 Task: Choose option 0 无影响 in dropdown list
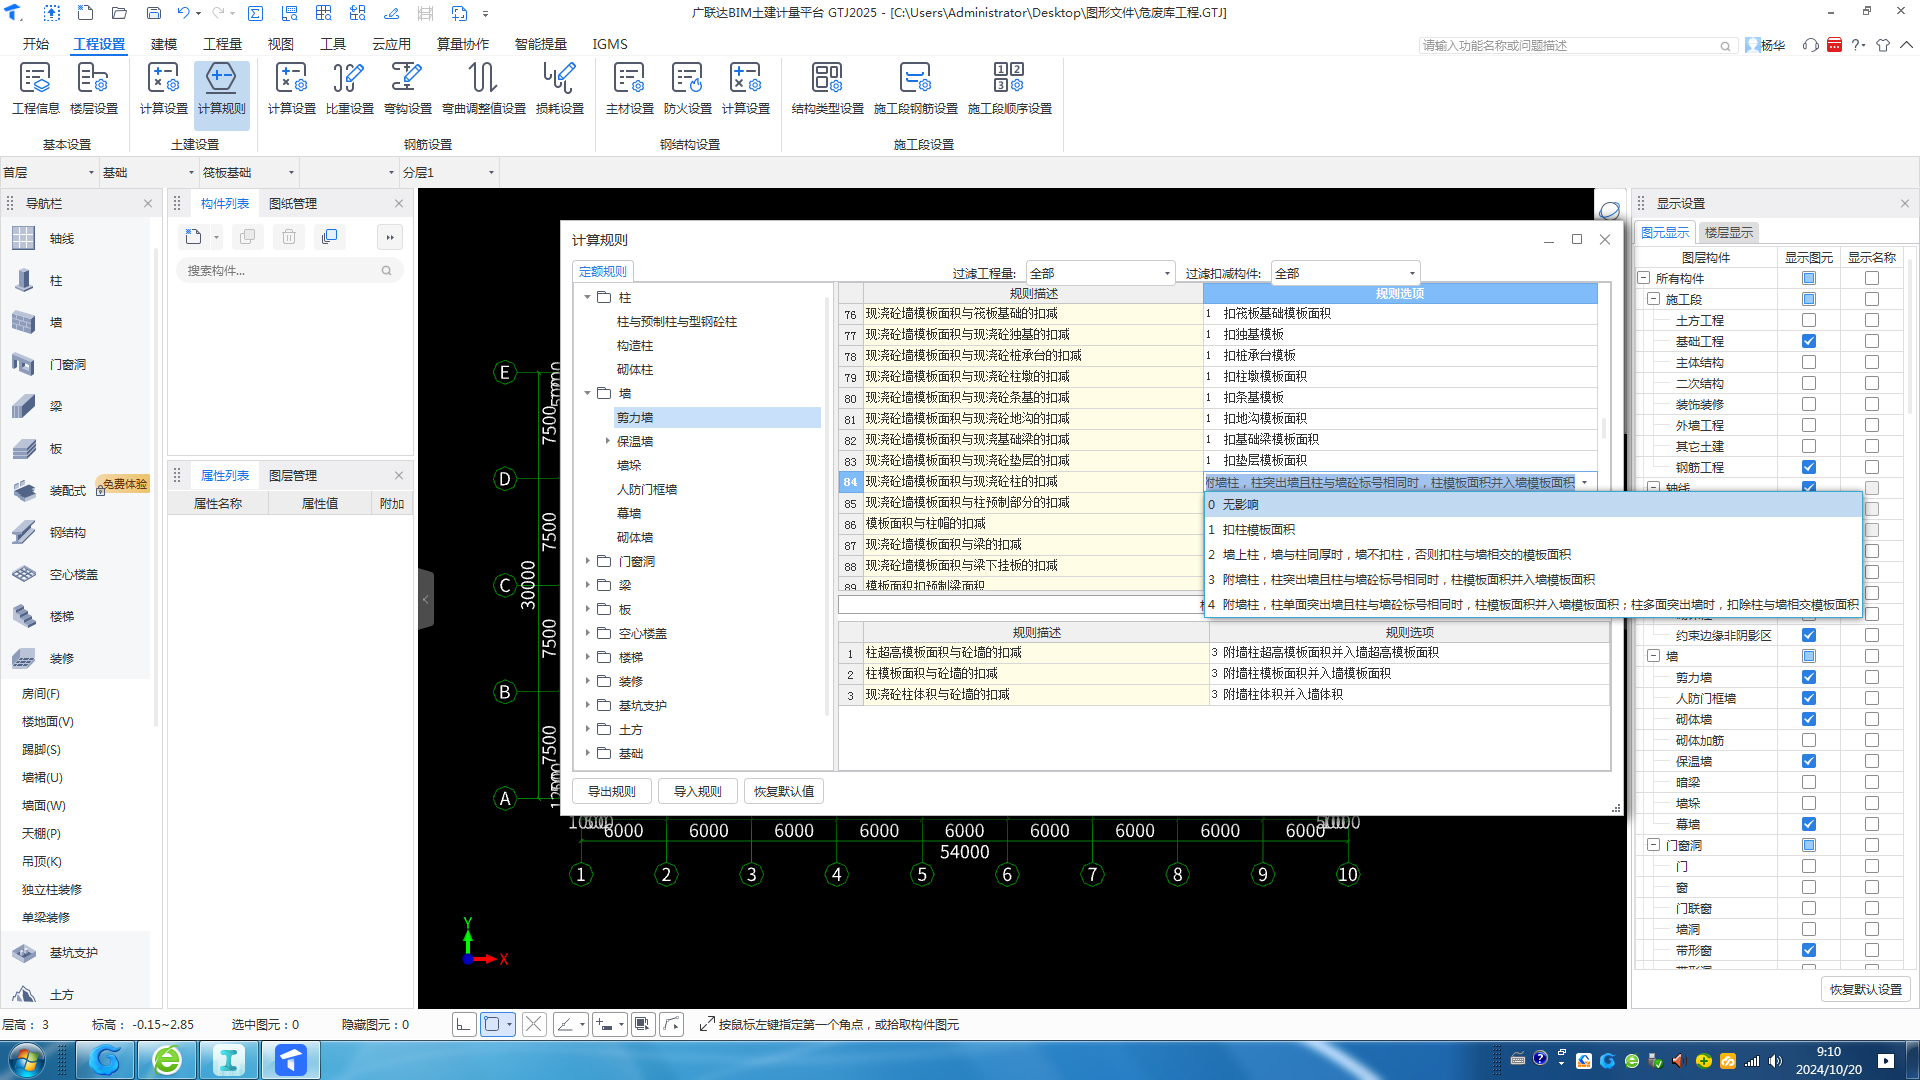point(1533,504)
